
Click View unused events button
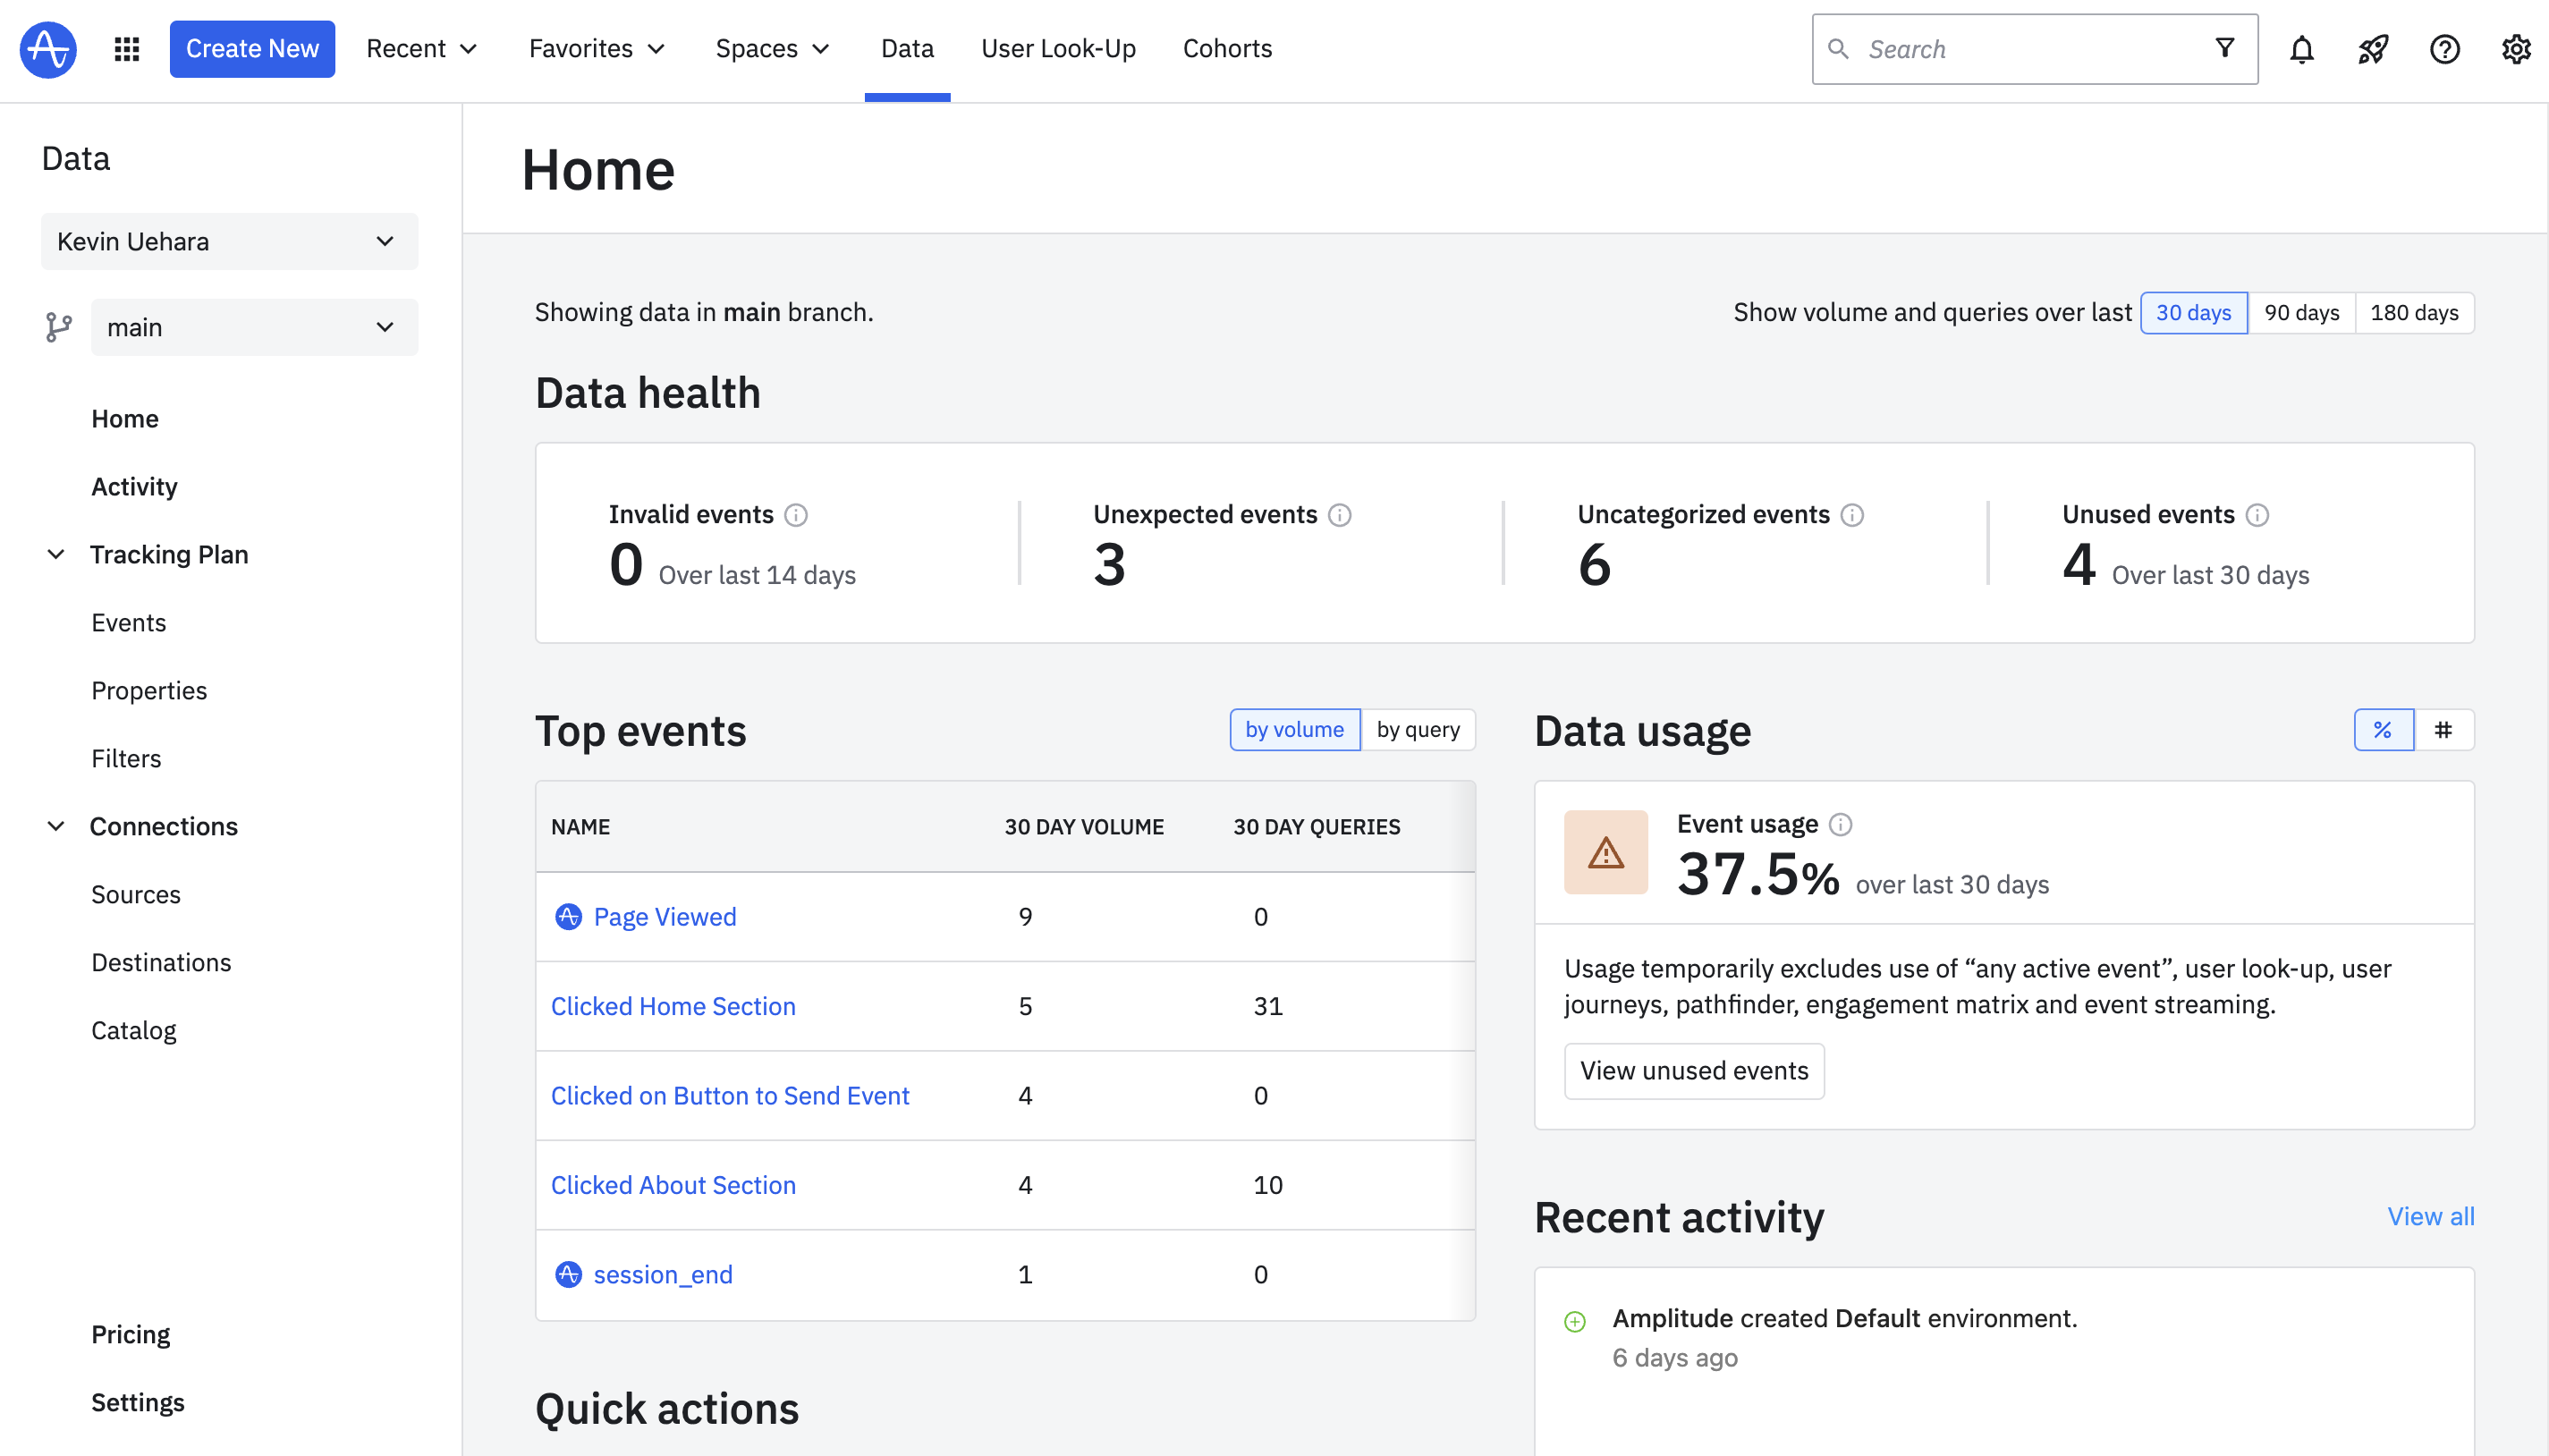[x=1693, y=1070]
